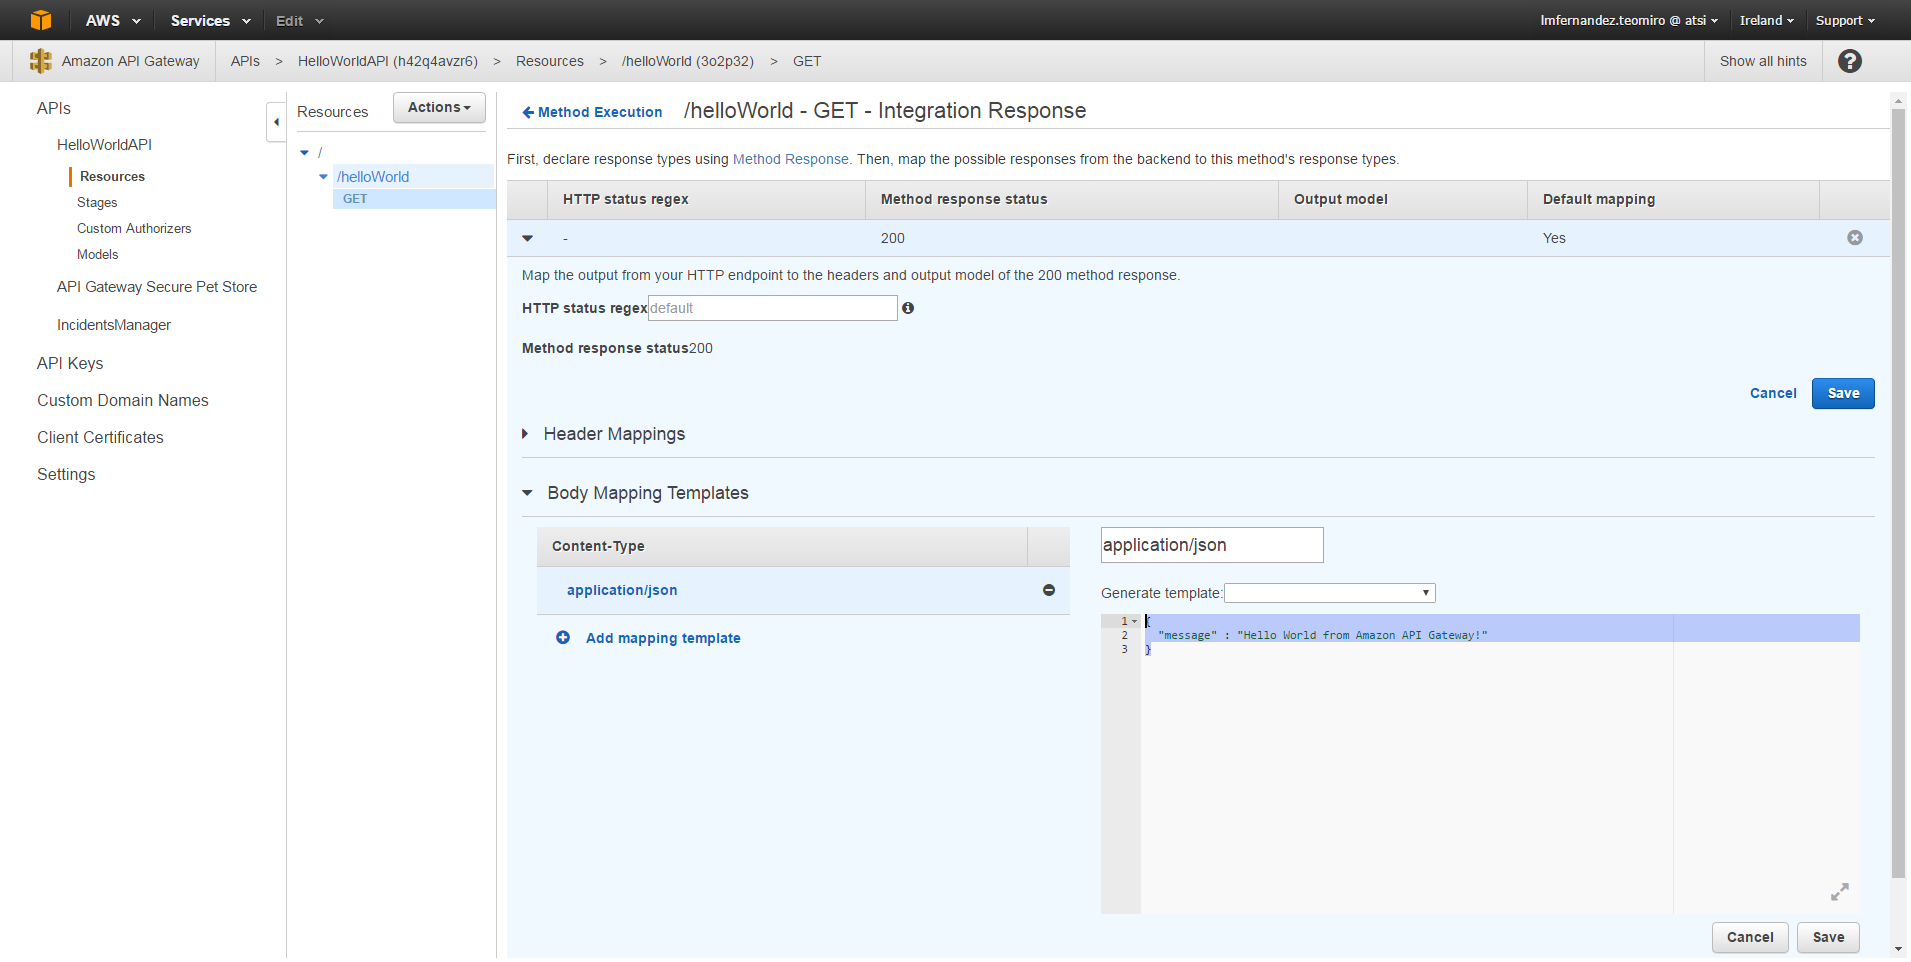Image resolution: width=1911 pixels, height=962 pixels.
Task: Open Custom Domain Names
Action: click(123, 400)
